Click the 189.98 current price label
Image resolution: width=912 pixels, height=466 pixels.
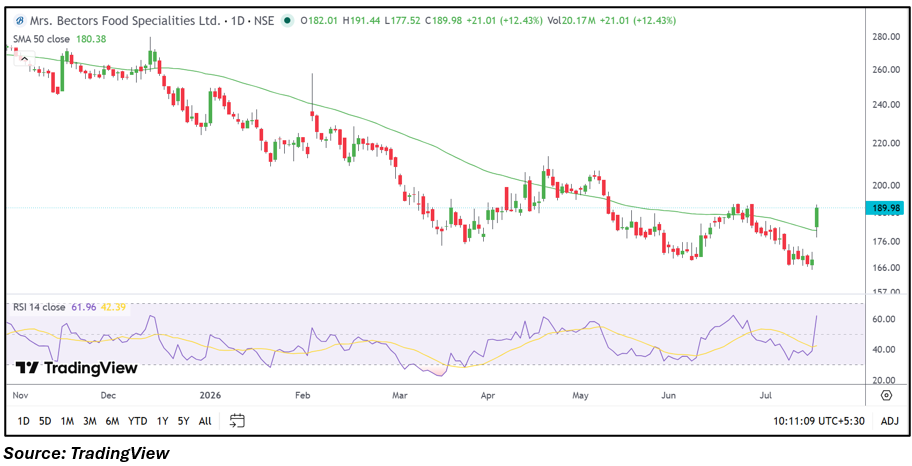tap(885, 208)
